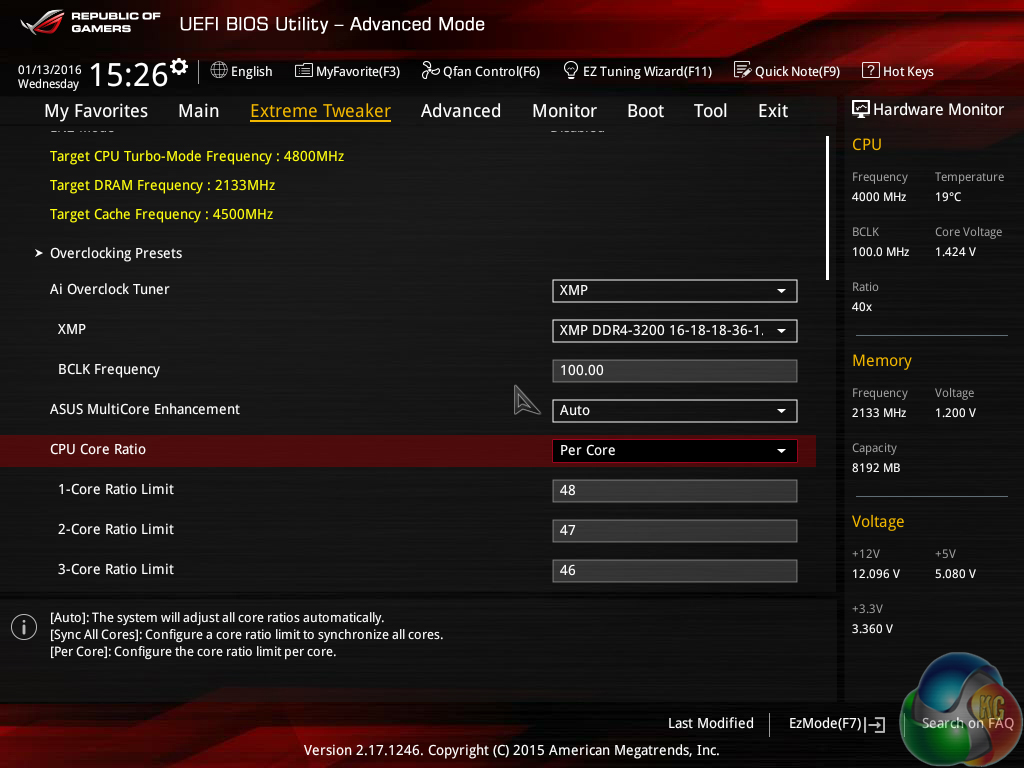Open the Tool tab
The width and height of the screenshot is (1024, 768).
[x=711, y=111]
